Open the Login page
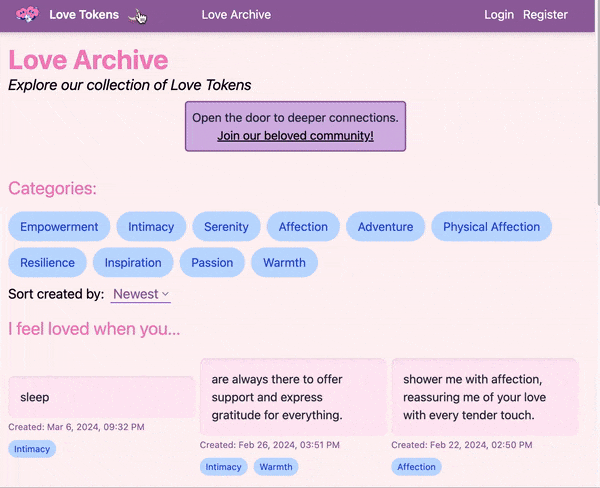The image size is (600, 488). [499, 15]
